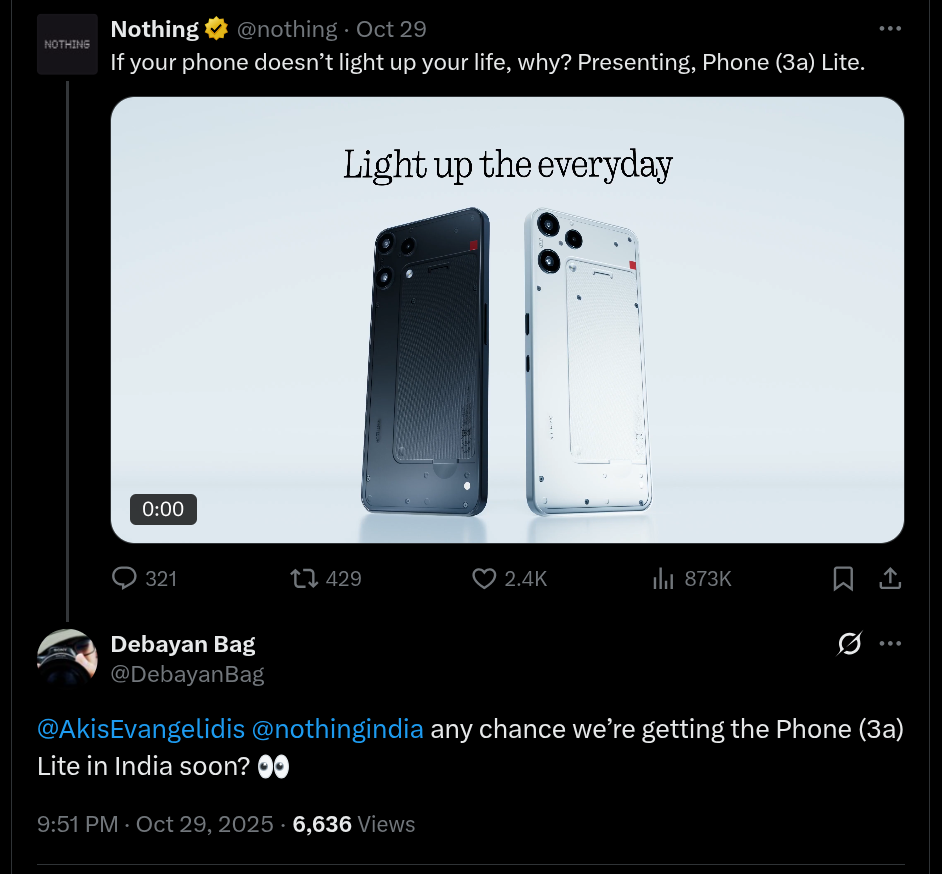
Task: Open the @DebayanBag handle
Action: [x=187, y=674]
